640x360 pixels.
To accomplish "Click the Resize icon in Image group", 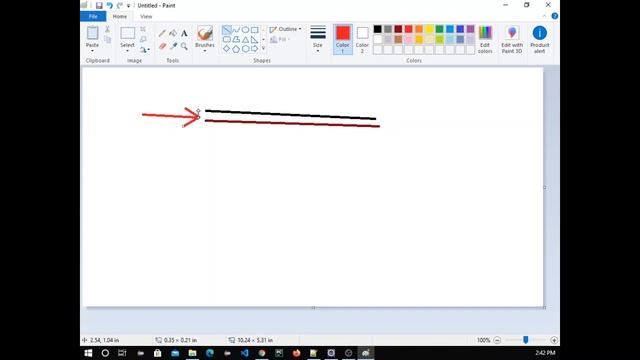I will [x=143, y=39].
